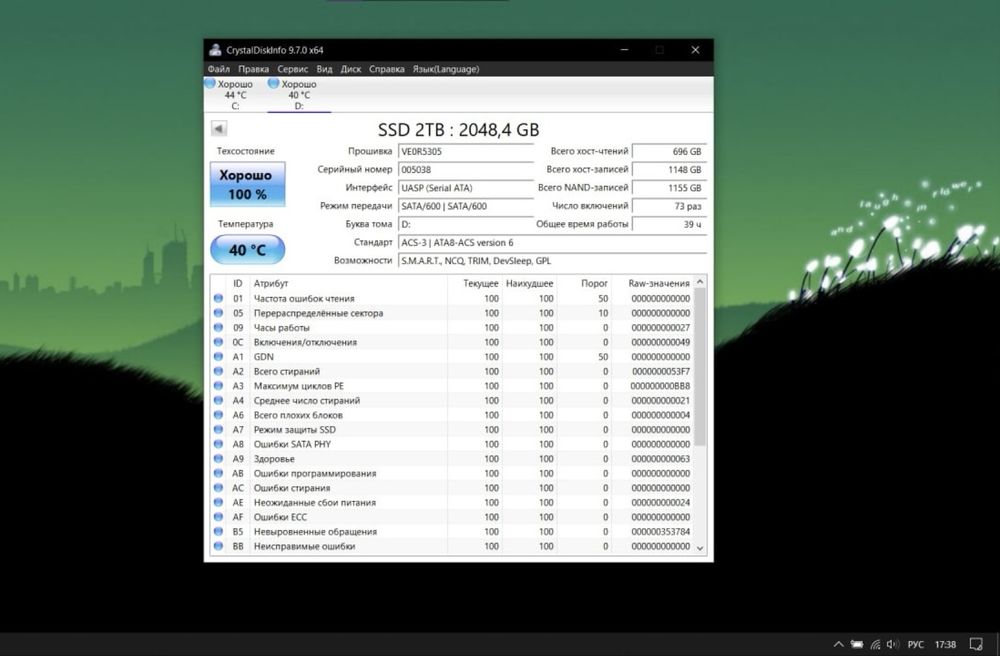Open the Диск menu
The height and width of the screenshot is (656, 1000).
351,69
